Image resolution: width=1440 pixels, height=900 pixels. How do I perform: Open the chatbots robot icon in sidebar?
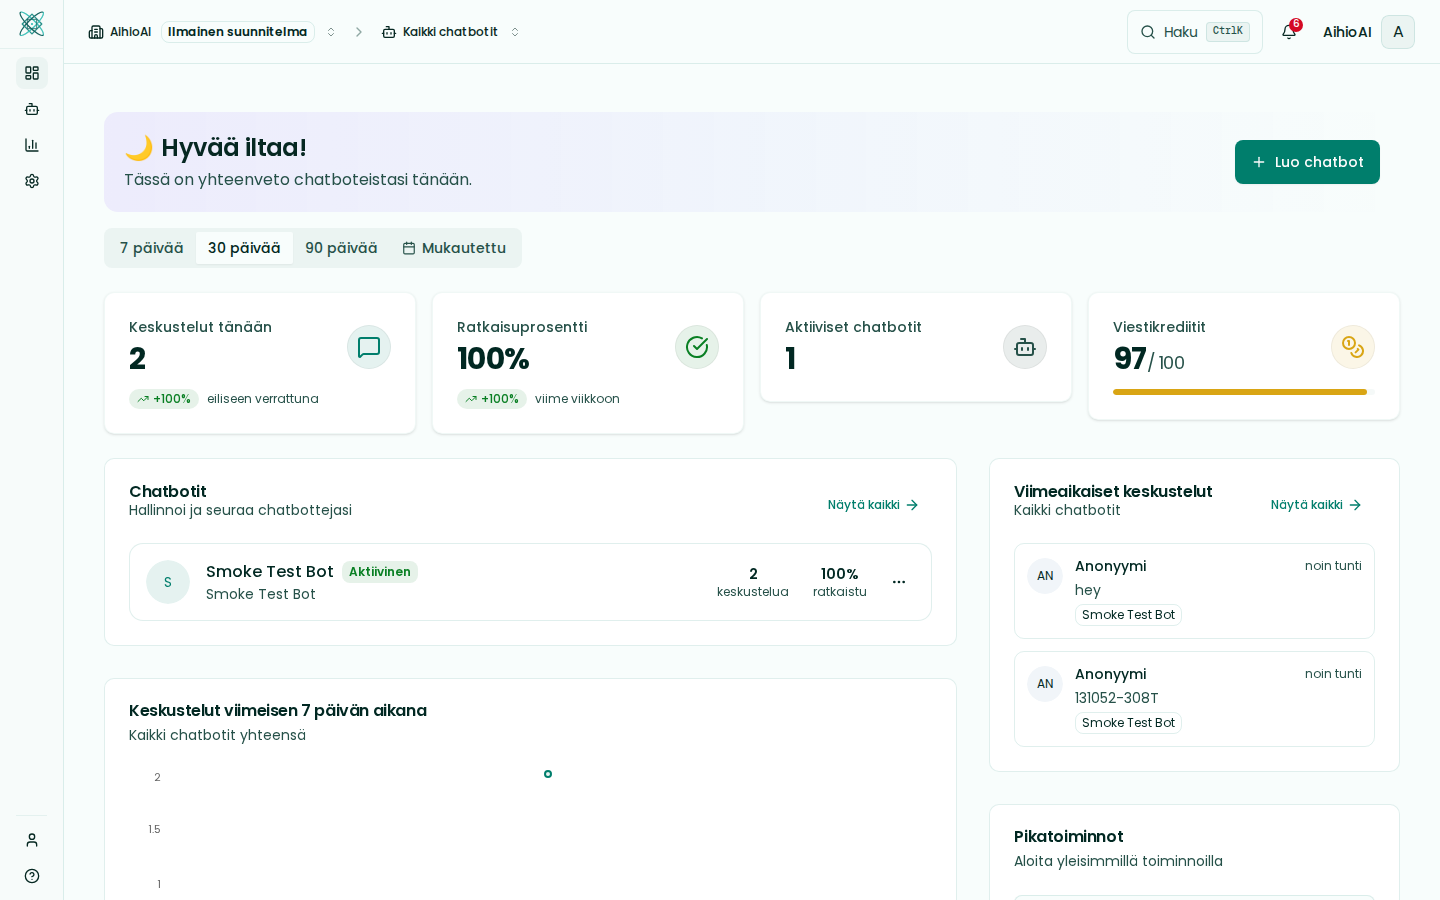[x=32, y=109]
